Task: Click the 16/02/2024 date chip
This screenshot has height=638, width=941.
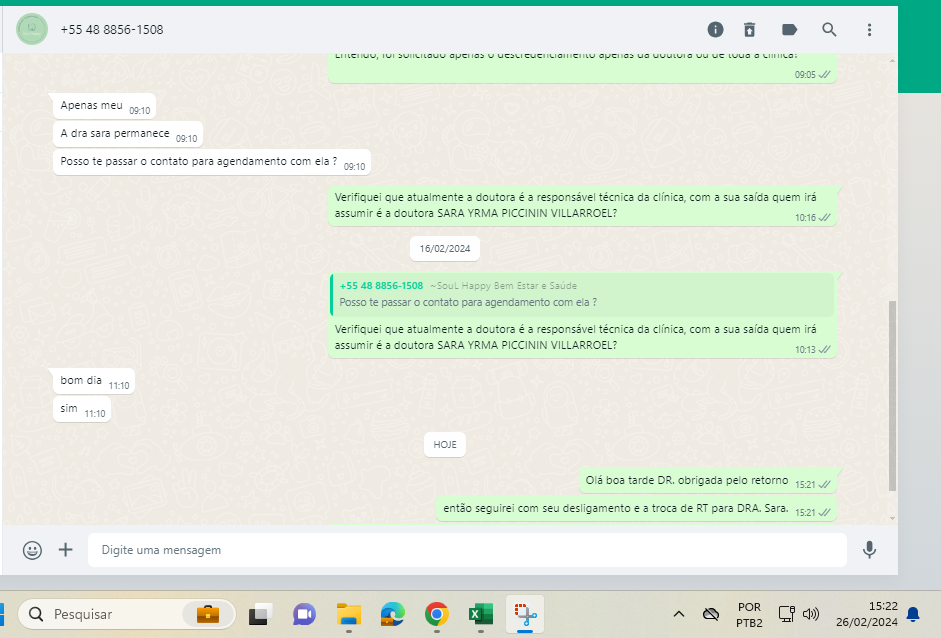Action: [x=445, y=248]
